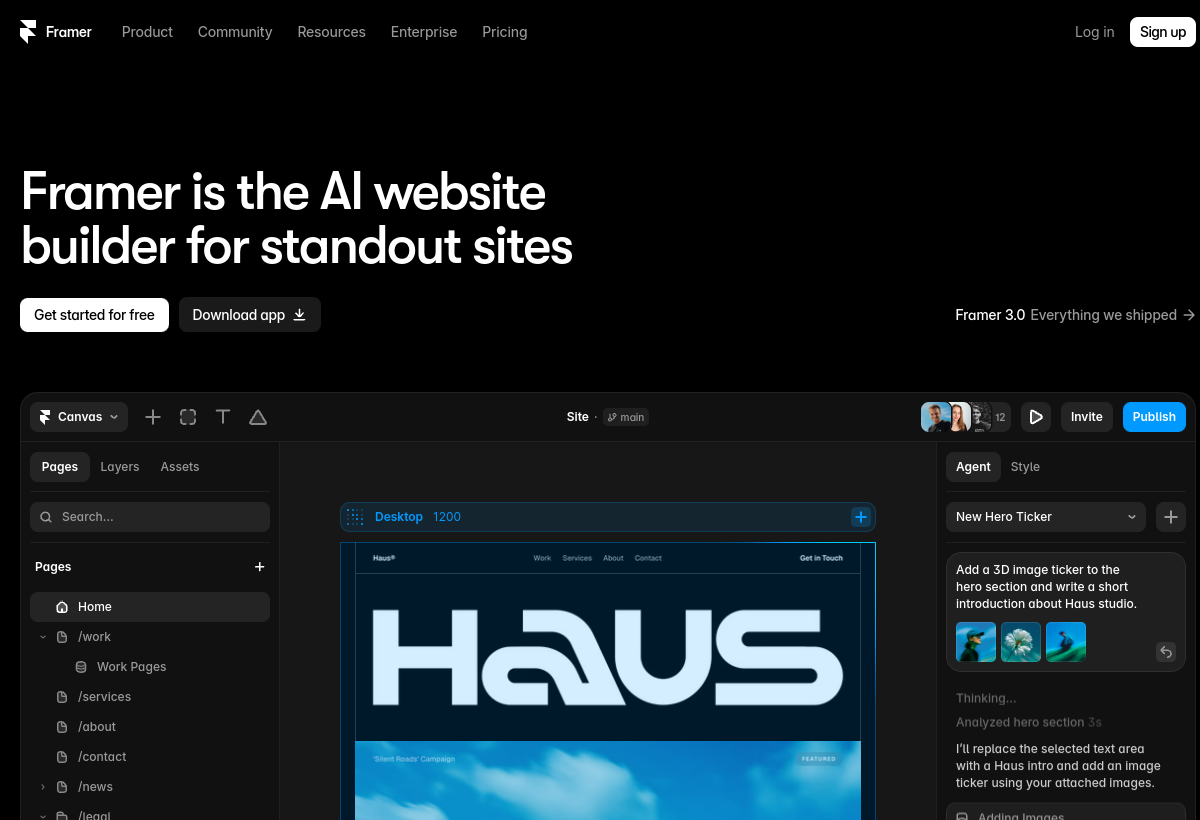Click Contact link in Haus preview
Image resolution: width=1200 pixels, height=820 pixels.
click(648, 558)
